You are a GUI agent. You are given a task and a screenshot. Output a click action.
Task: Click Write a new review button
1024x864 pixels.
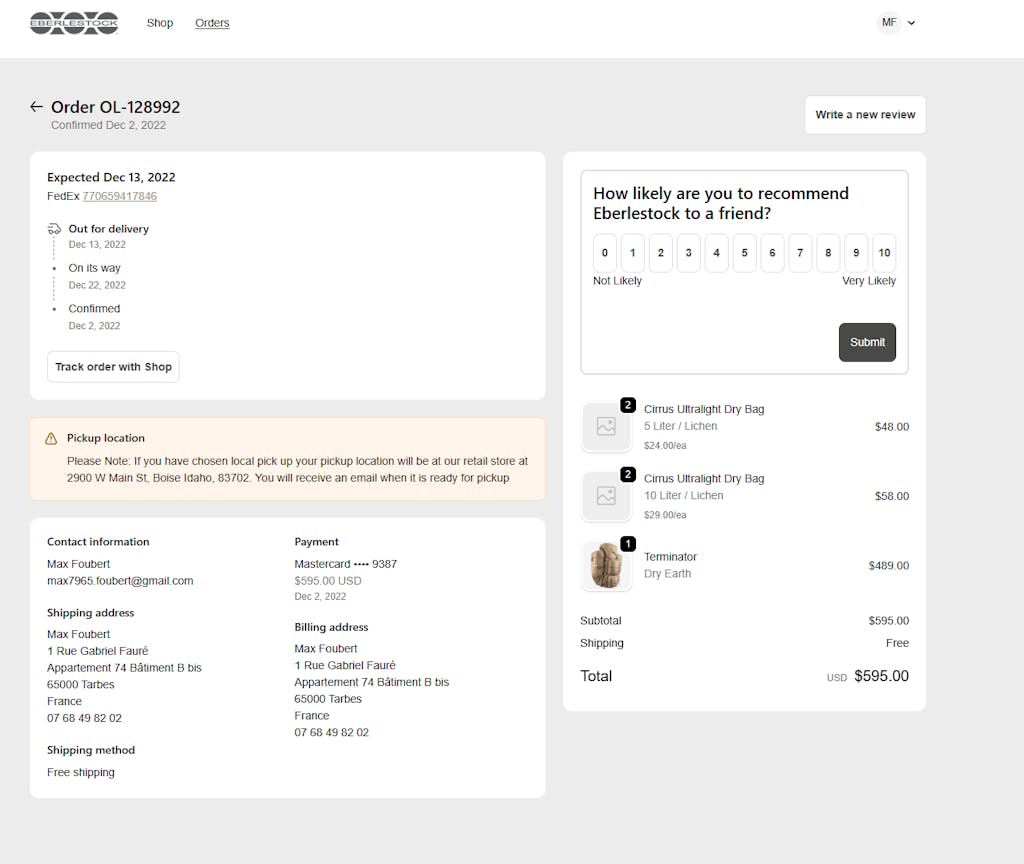click(x=865, y=115)
